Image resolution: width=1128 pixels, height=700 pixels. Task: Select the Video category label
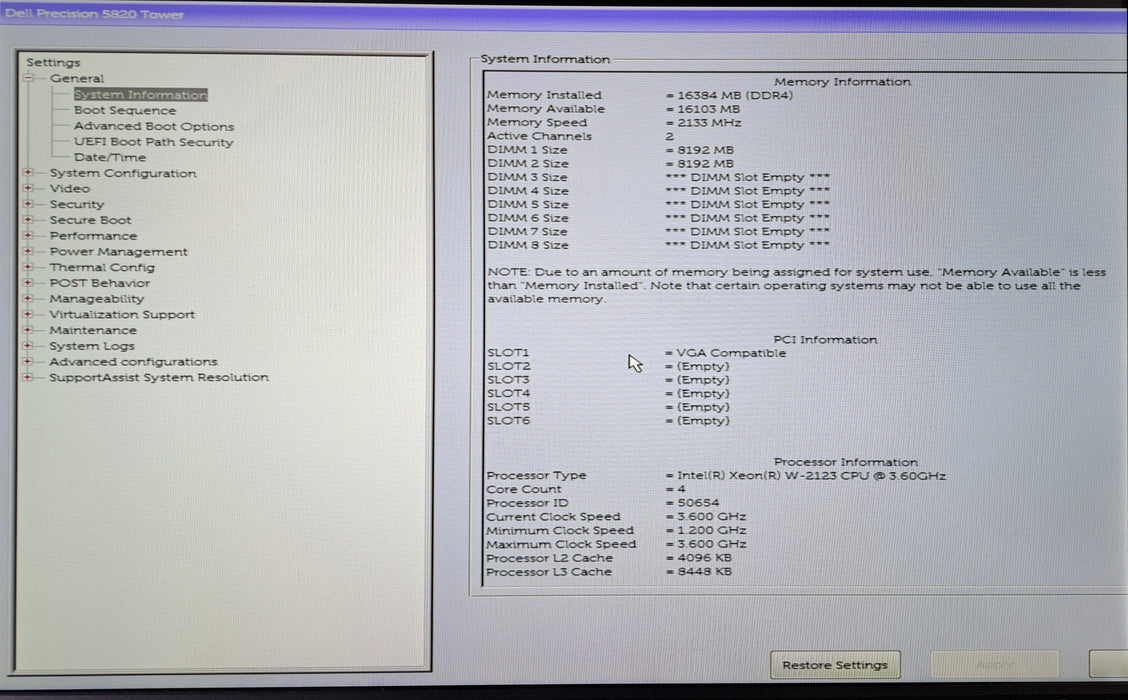(x=69, y=188)
